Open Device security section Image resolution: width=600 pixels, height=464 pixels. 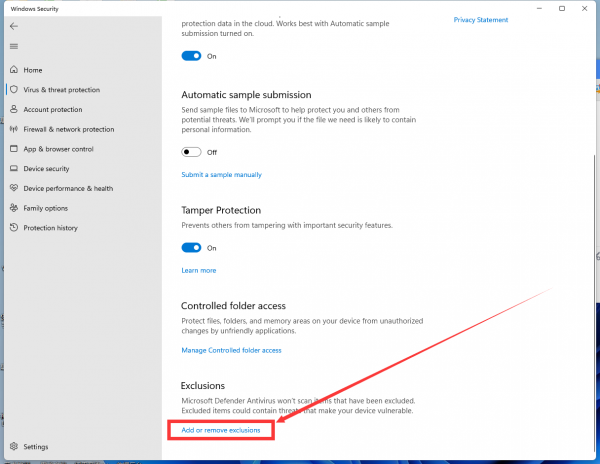click(46, 169)
